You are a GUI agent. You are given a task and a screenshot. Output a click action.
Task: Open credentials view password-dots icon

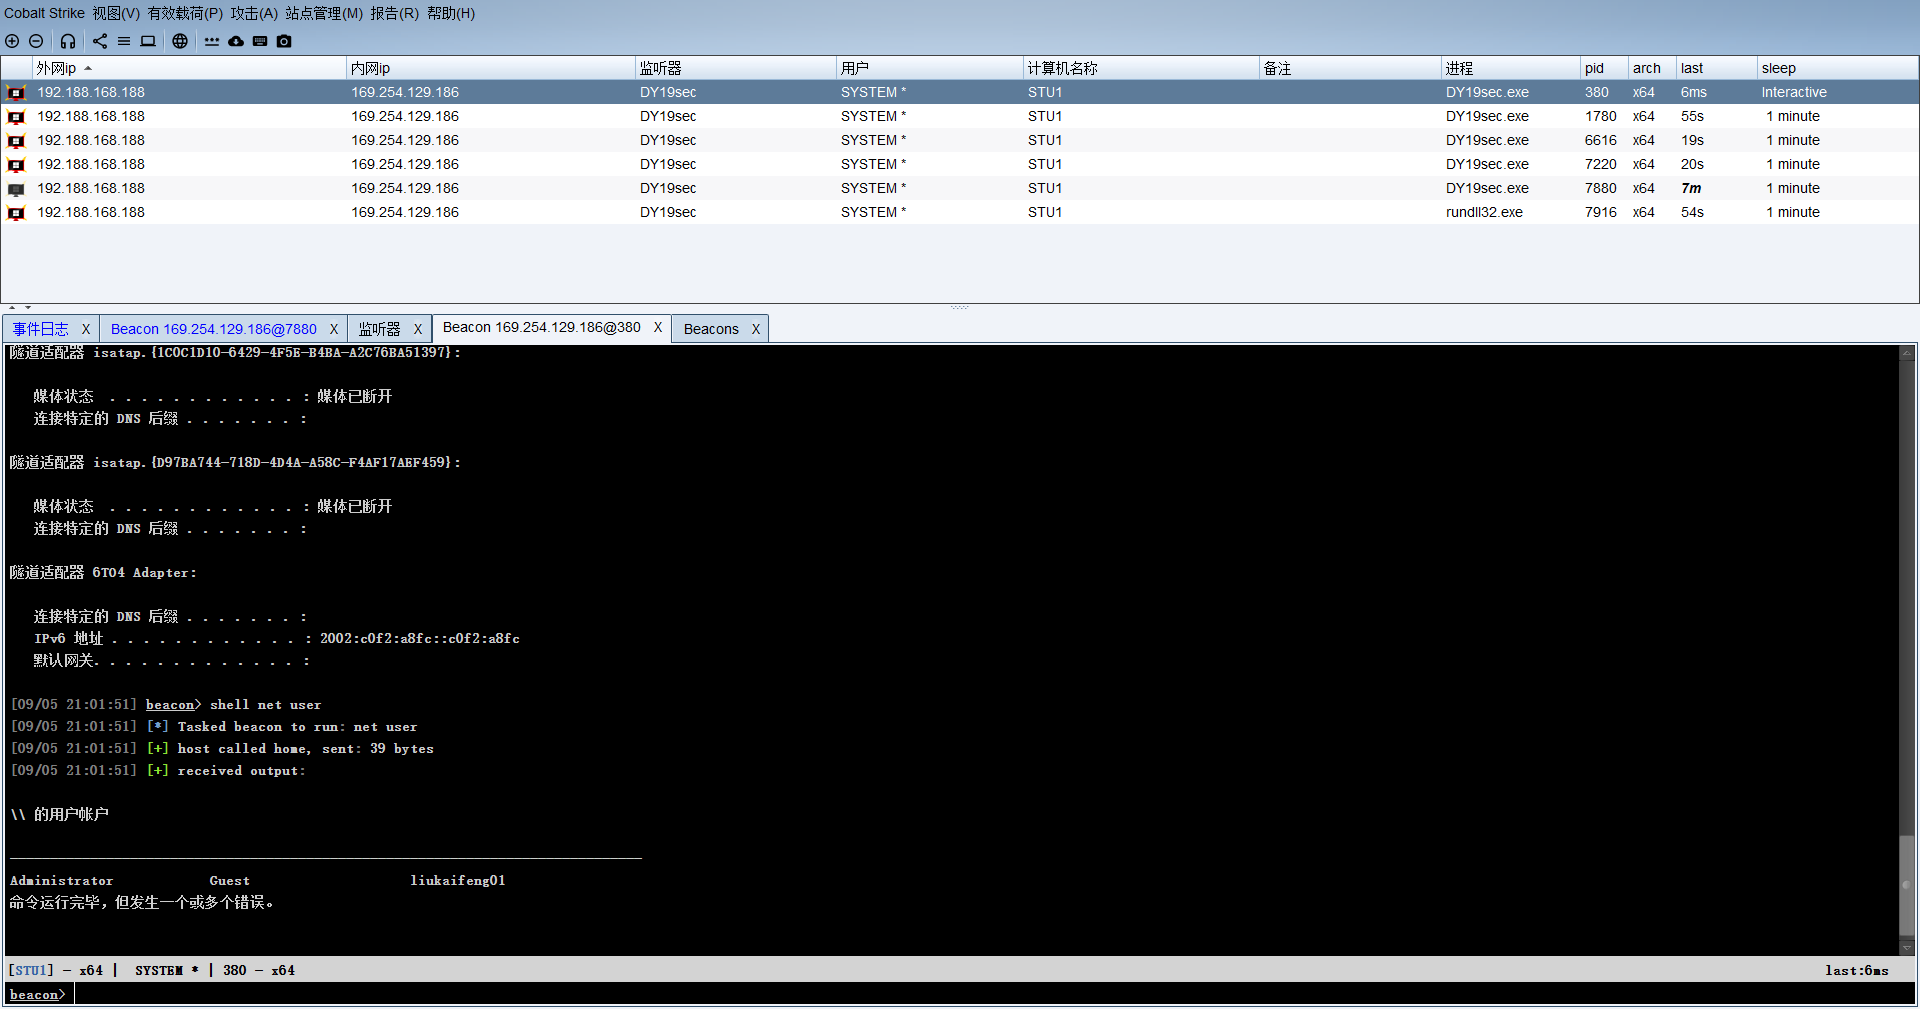(212, 41)
